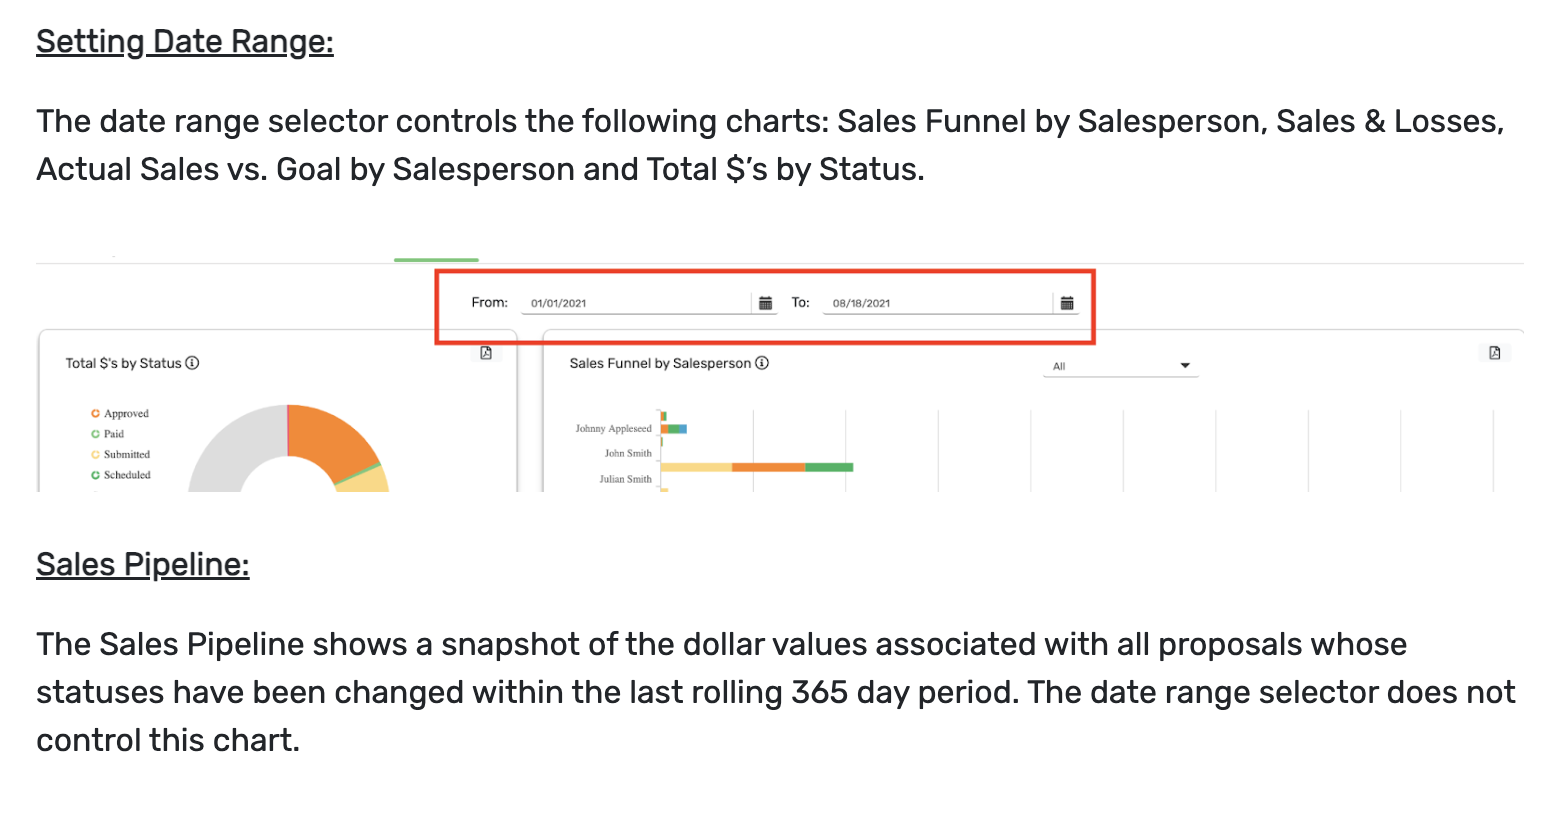Viewport: 1560px width, 820px height.
Task: Open the From date calendar picker
Action: pos(766,303)
